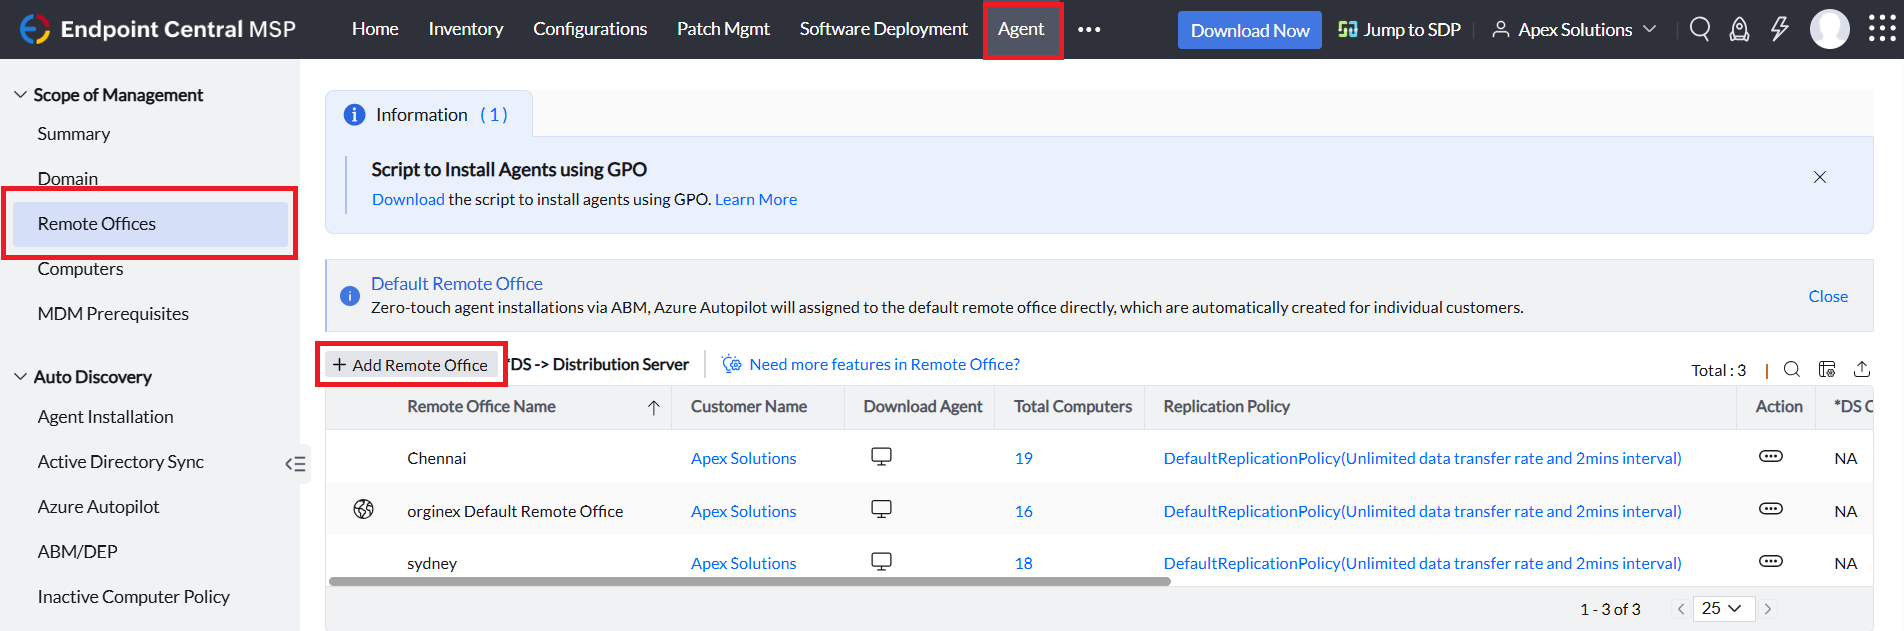Click the Learn More link
This screenshot has width=1904, height=631.
coord(755,199)
